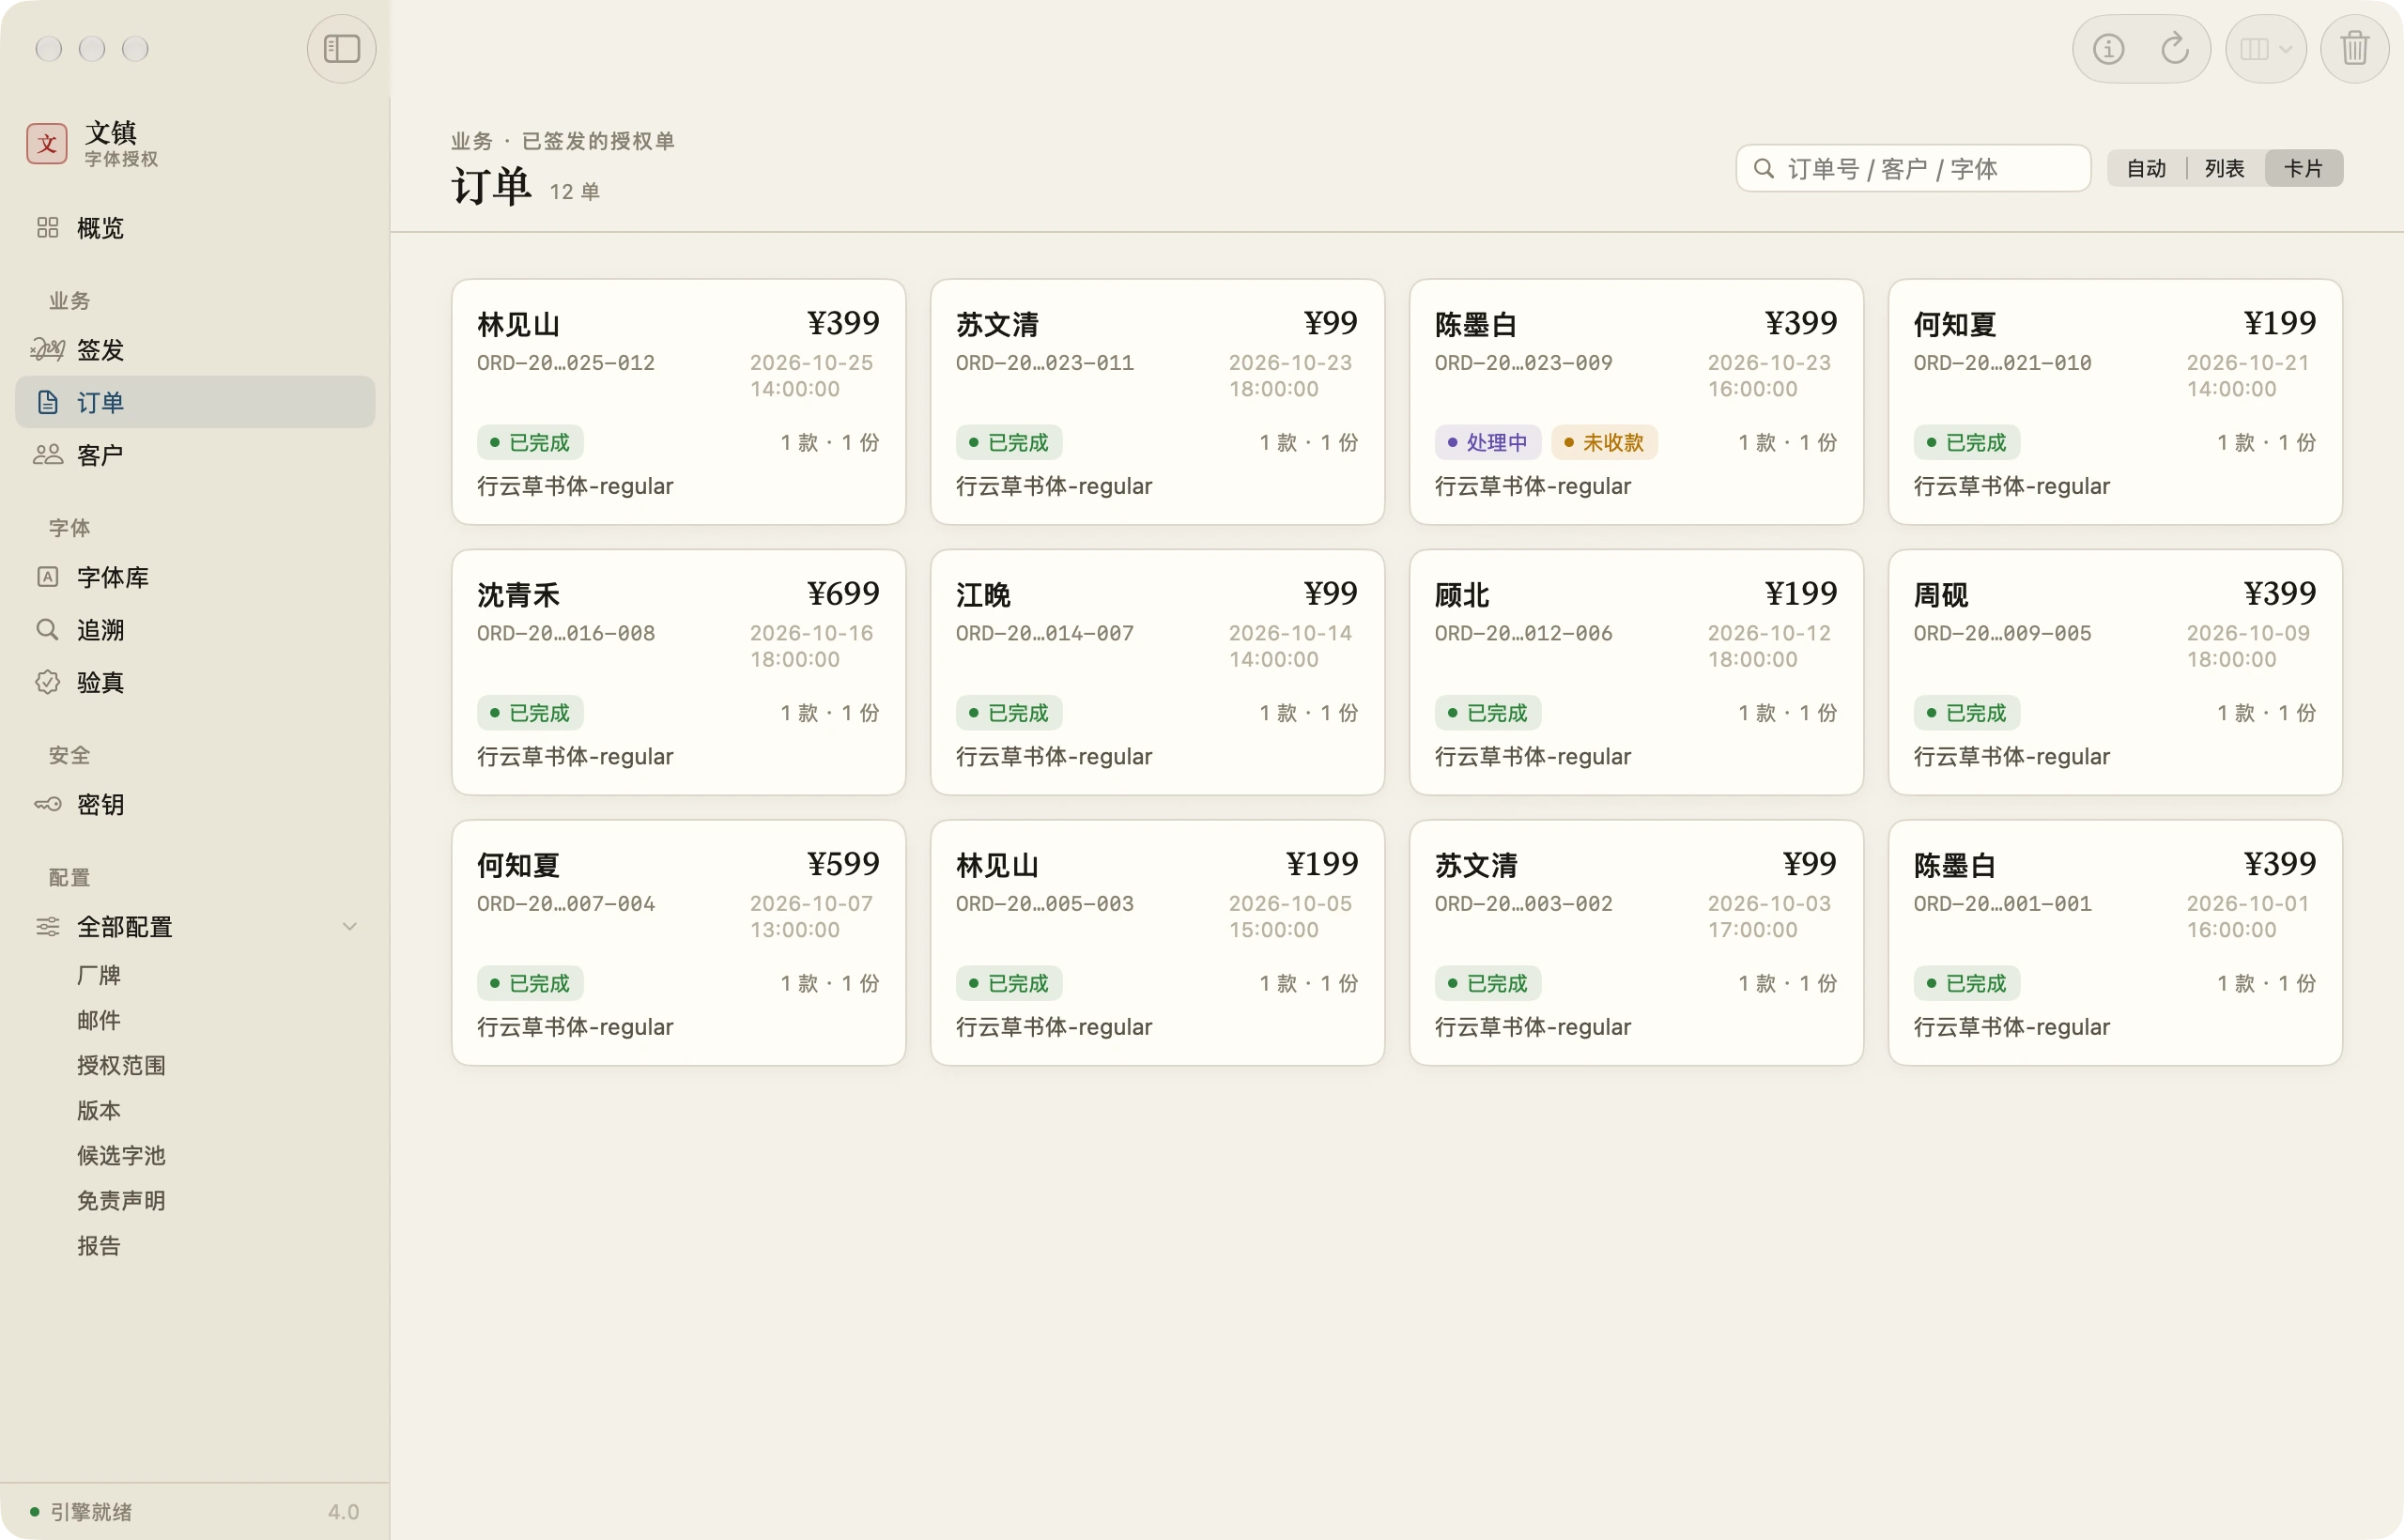Screen dimensions: 2404x1540
Task: Open 顾北 ¥199 order card
Action: [1636, 672]
